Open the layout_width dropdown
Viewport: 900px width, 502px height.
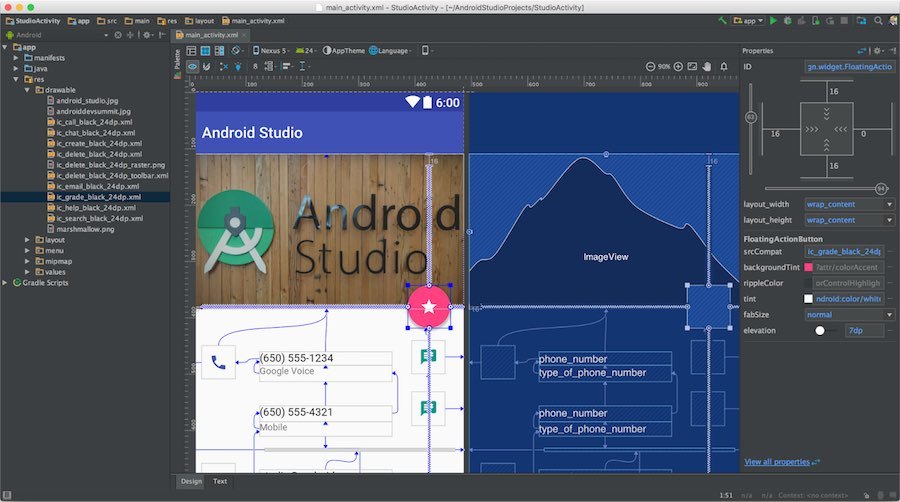click(889, 204)
